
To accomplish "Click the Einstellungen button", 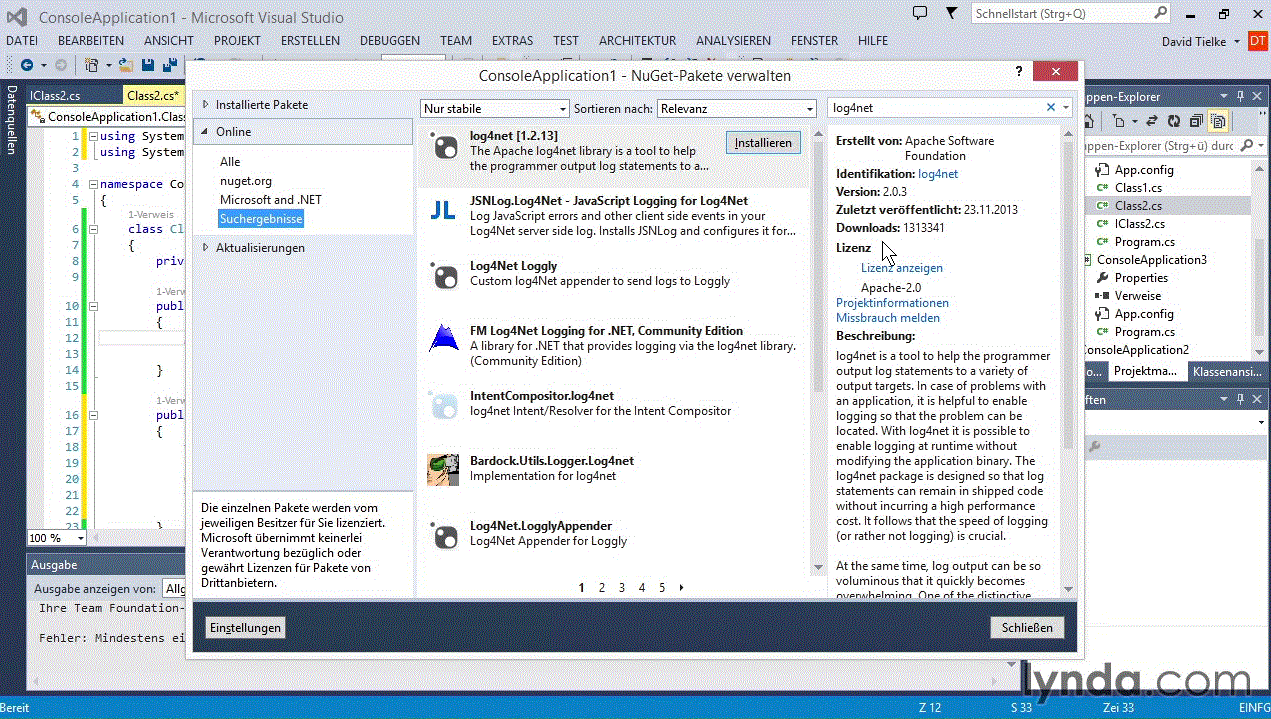I will tap(245, 628).
